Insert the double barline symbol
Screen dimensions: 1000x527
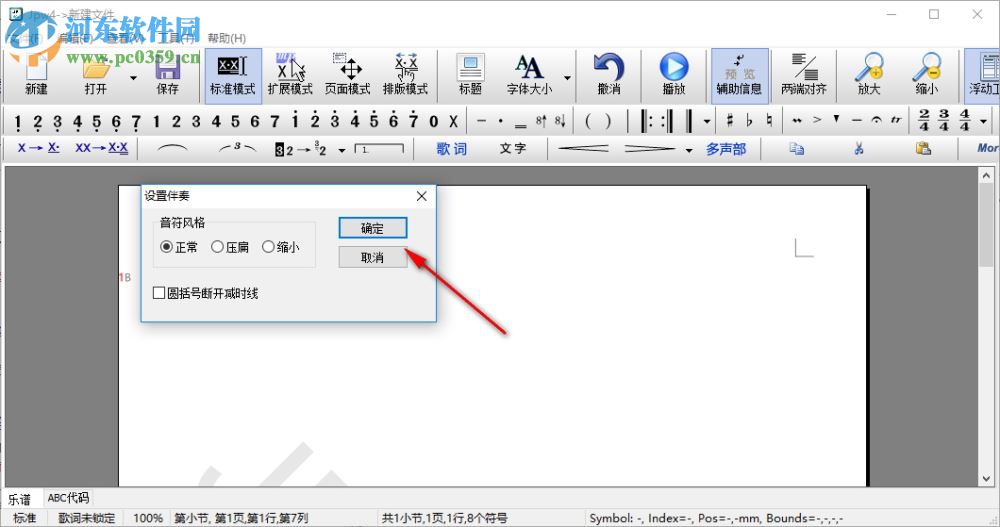click(688, 120)
